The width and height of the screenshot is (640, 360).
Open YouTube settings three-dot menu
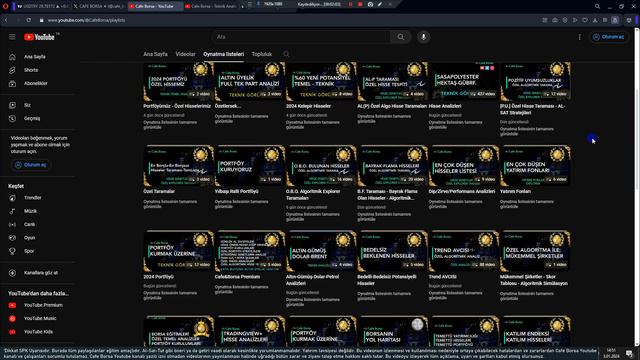click(x=580, y=37)
